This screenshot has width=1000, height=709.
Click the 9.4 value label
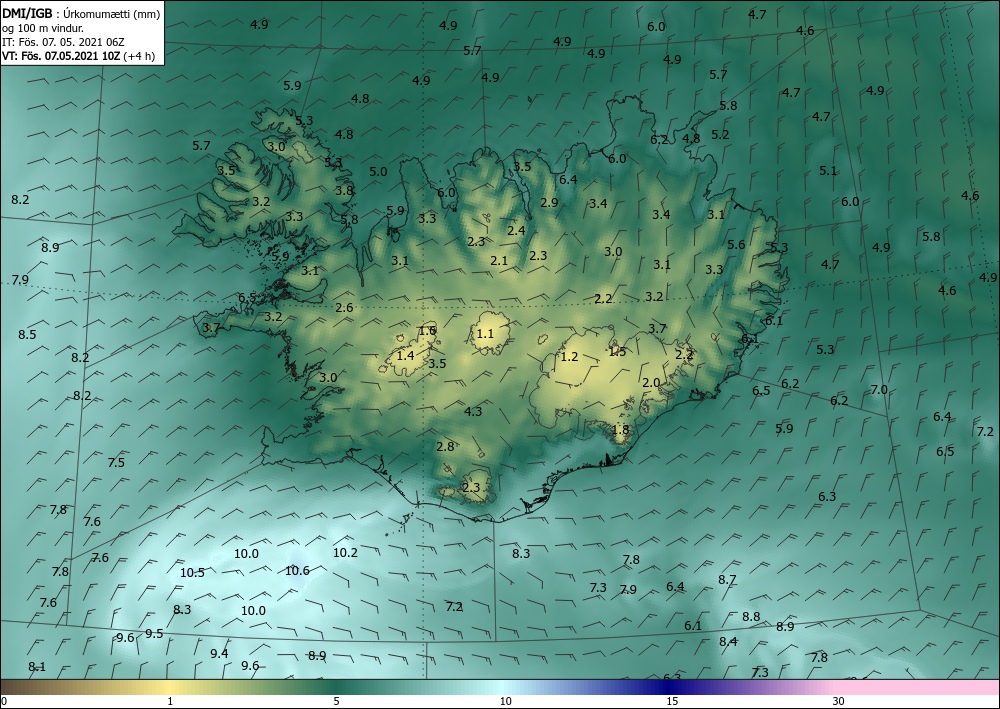click(219, 654)
